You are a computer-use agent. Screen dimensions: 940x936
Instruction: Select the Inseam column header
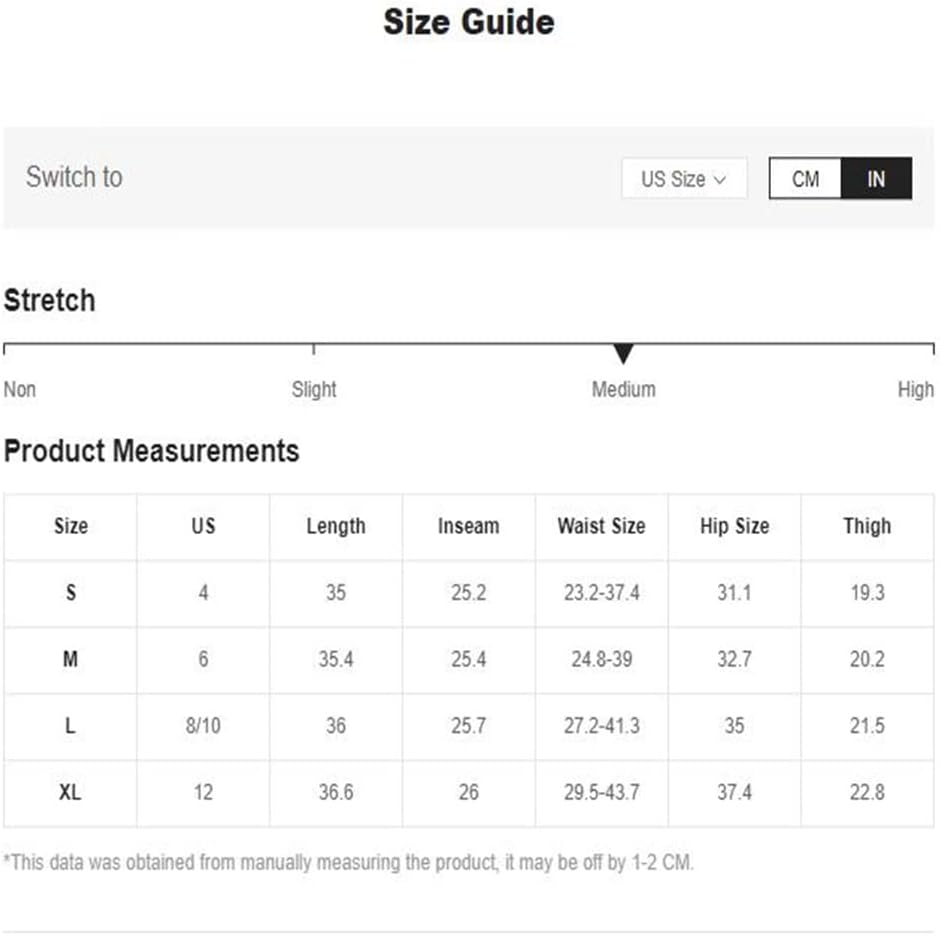pos(468,526)
